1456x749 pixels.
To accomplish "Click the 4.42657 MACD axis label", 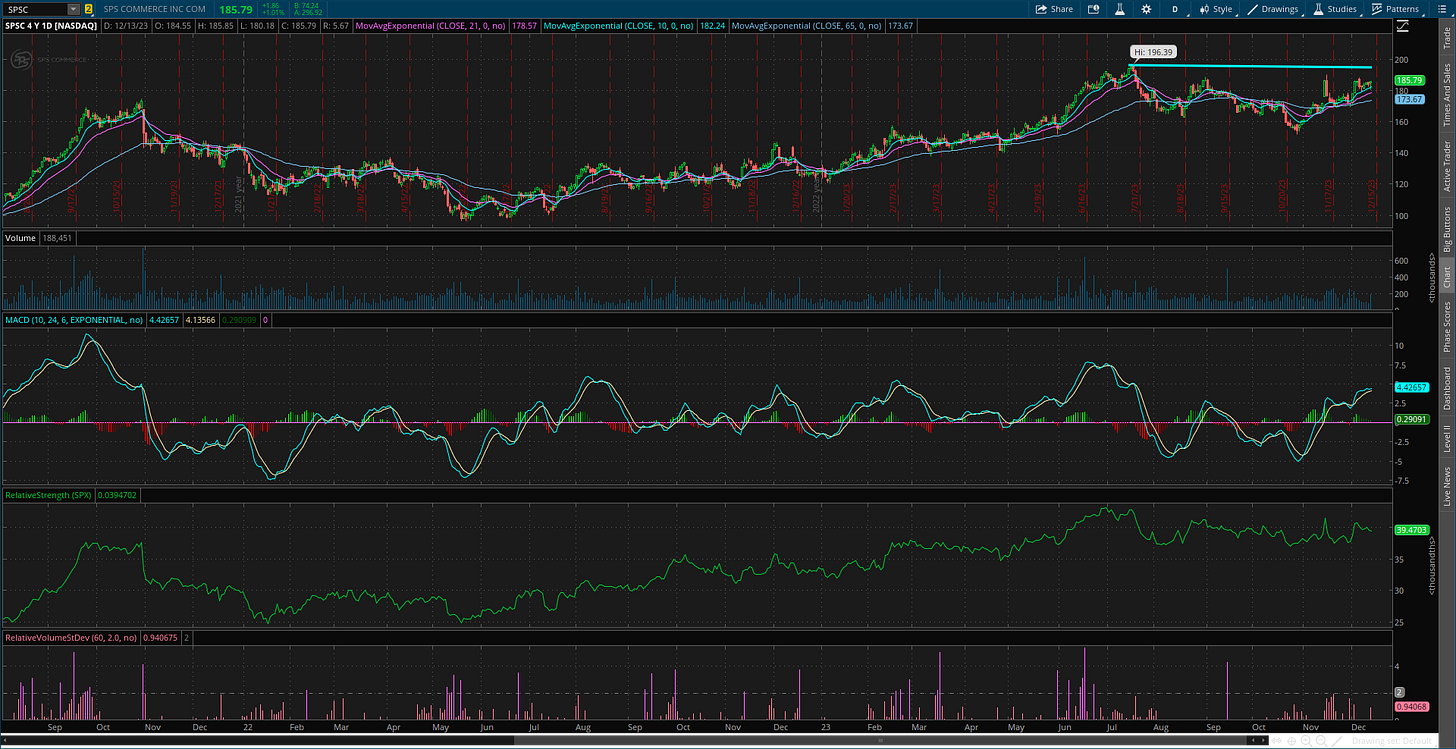I will tap(1411, 387).
